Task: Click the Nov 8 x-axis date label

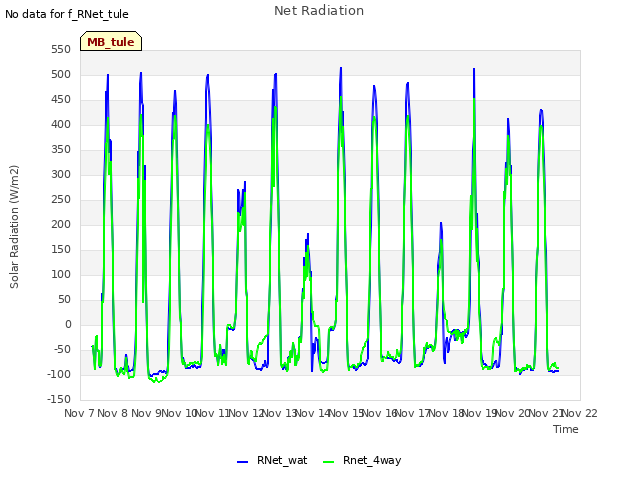Action: 113,413
